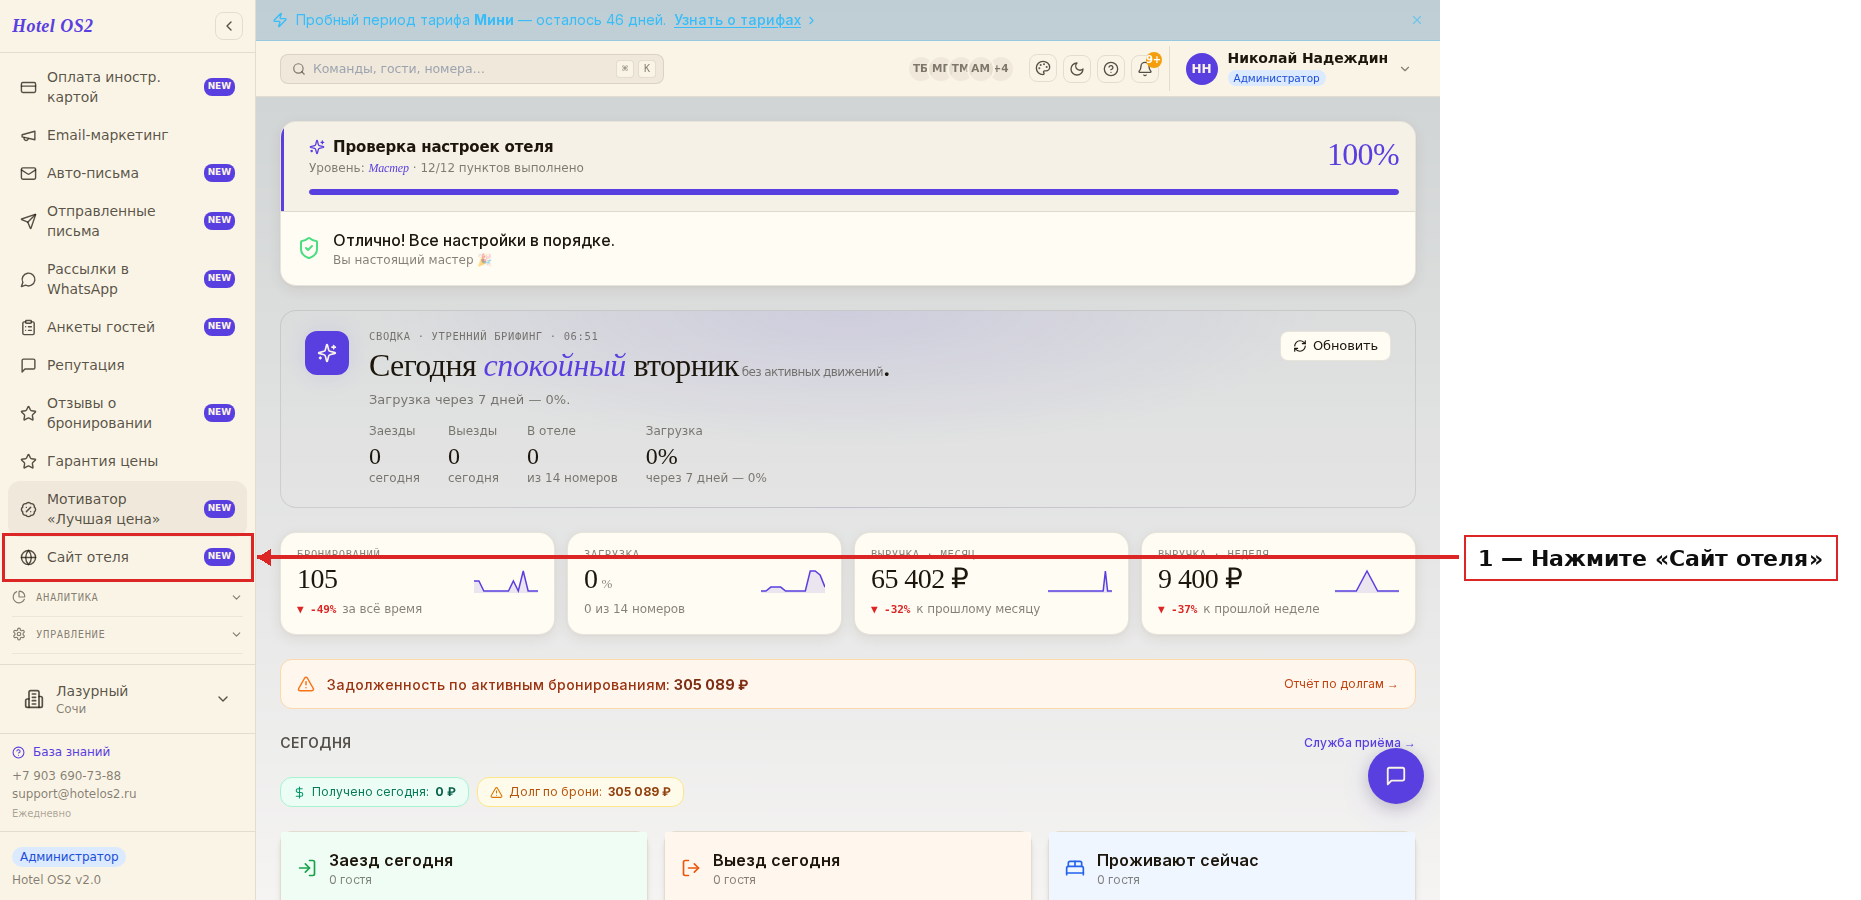Open Оплата иностр. картой in sidebar
Image resolution: width=1861 pixels, height=900 pixels.
pos(127,87)
